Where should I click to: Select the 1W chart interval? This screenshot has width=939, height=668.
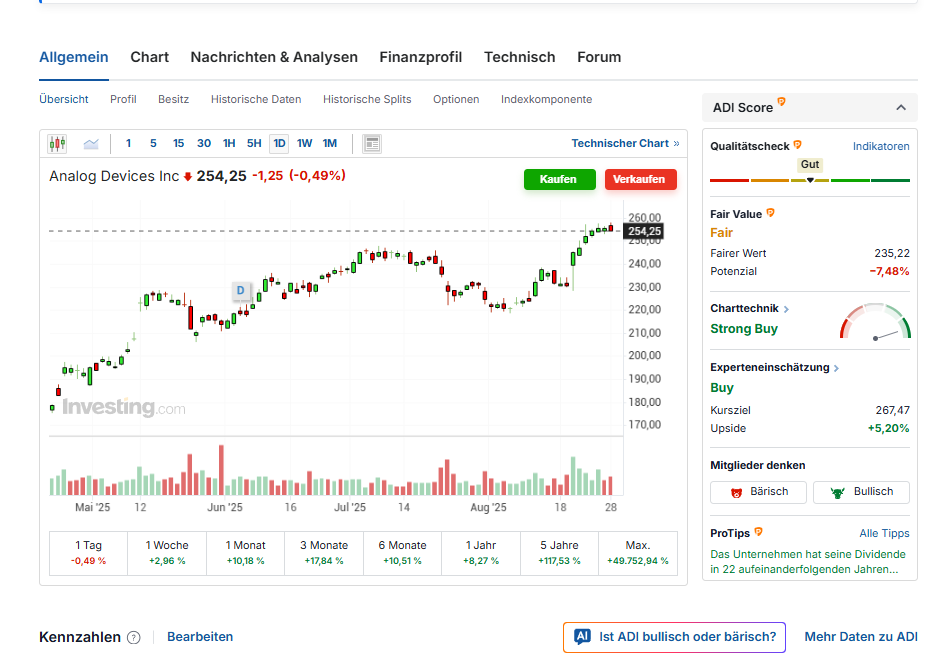click(304, 144)
